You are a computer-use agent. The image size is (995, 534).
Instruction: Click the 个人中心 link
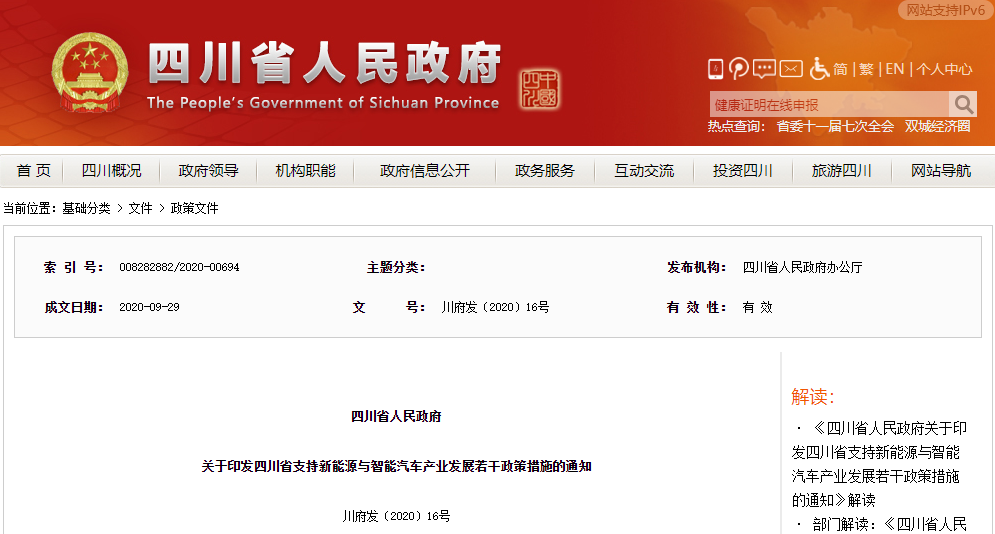point(944,69)
